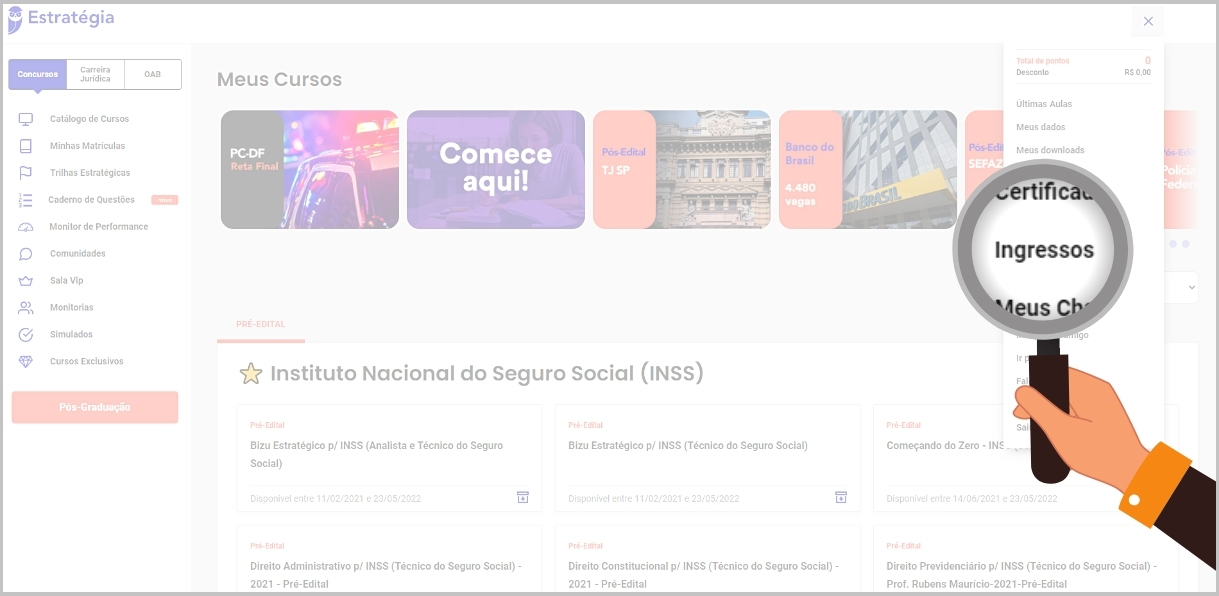Image resolution: width=1219 pixels, height=596 pixels.
Task: Click the 'Meus Cursos' heading
Action: pos(279,80)
